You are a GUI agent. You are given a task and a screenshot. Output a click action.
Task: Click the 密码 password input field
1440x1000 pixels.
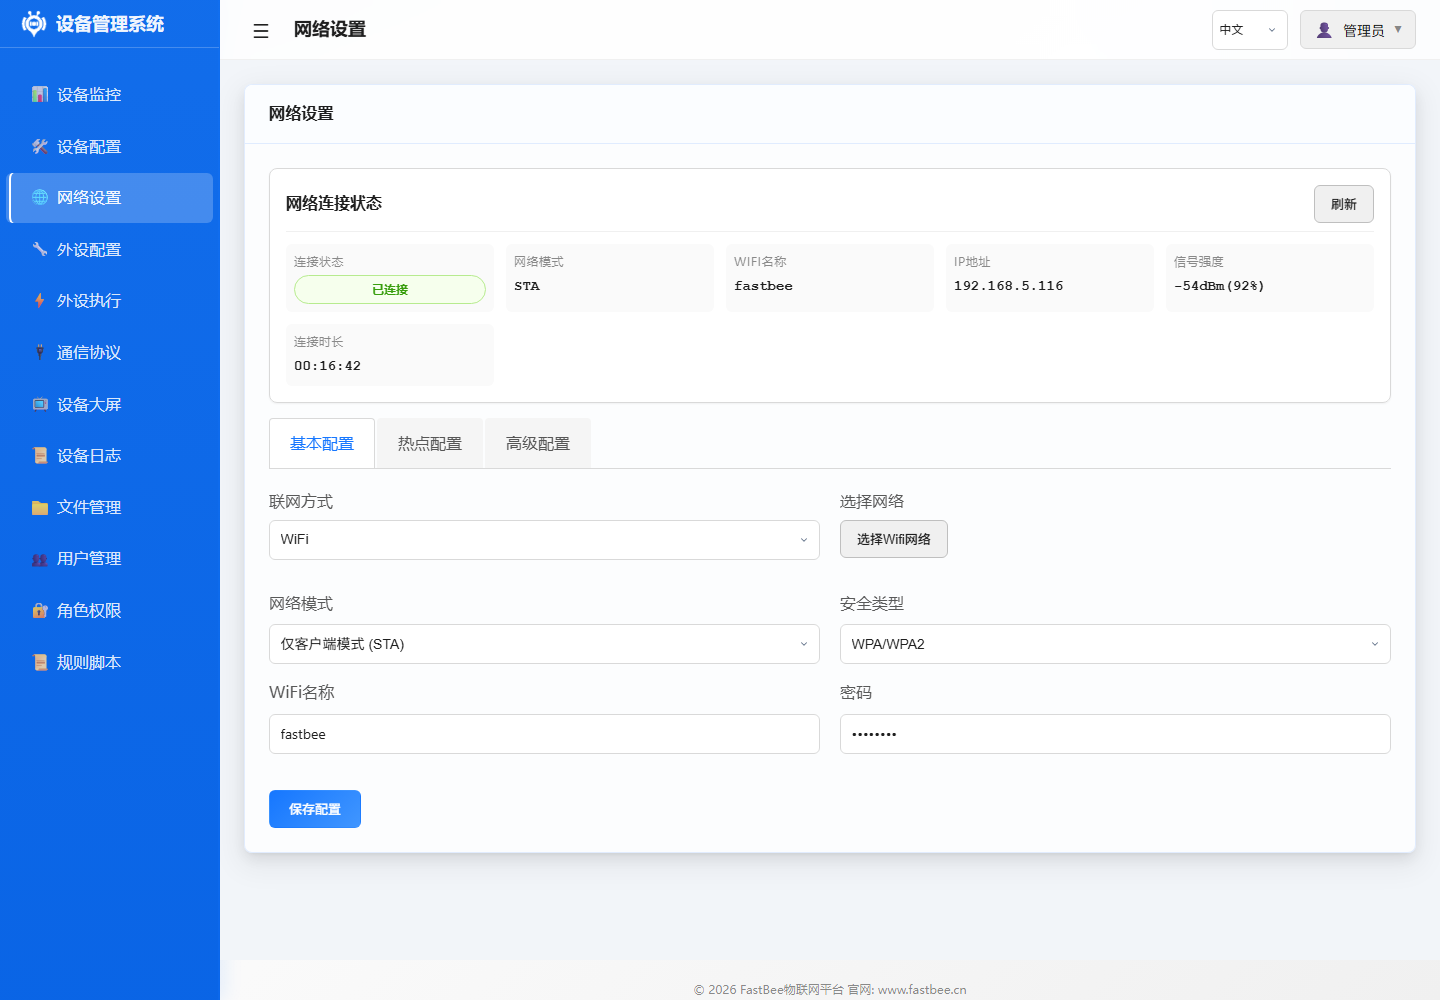click(1115, 734)
